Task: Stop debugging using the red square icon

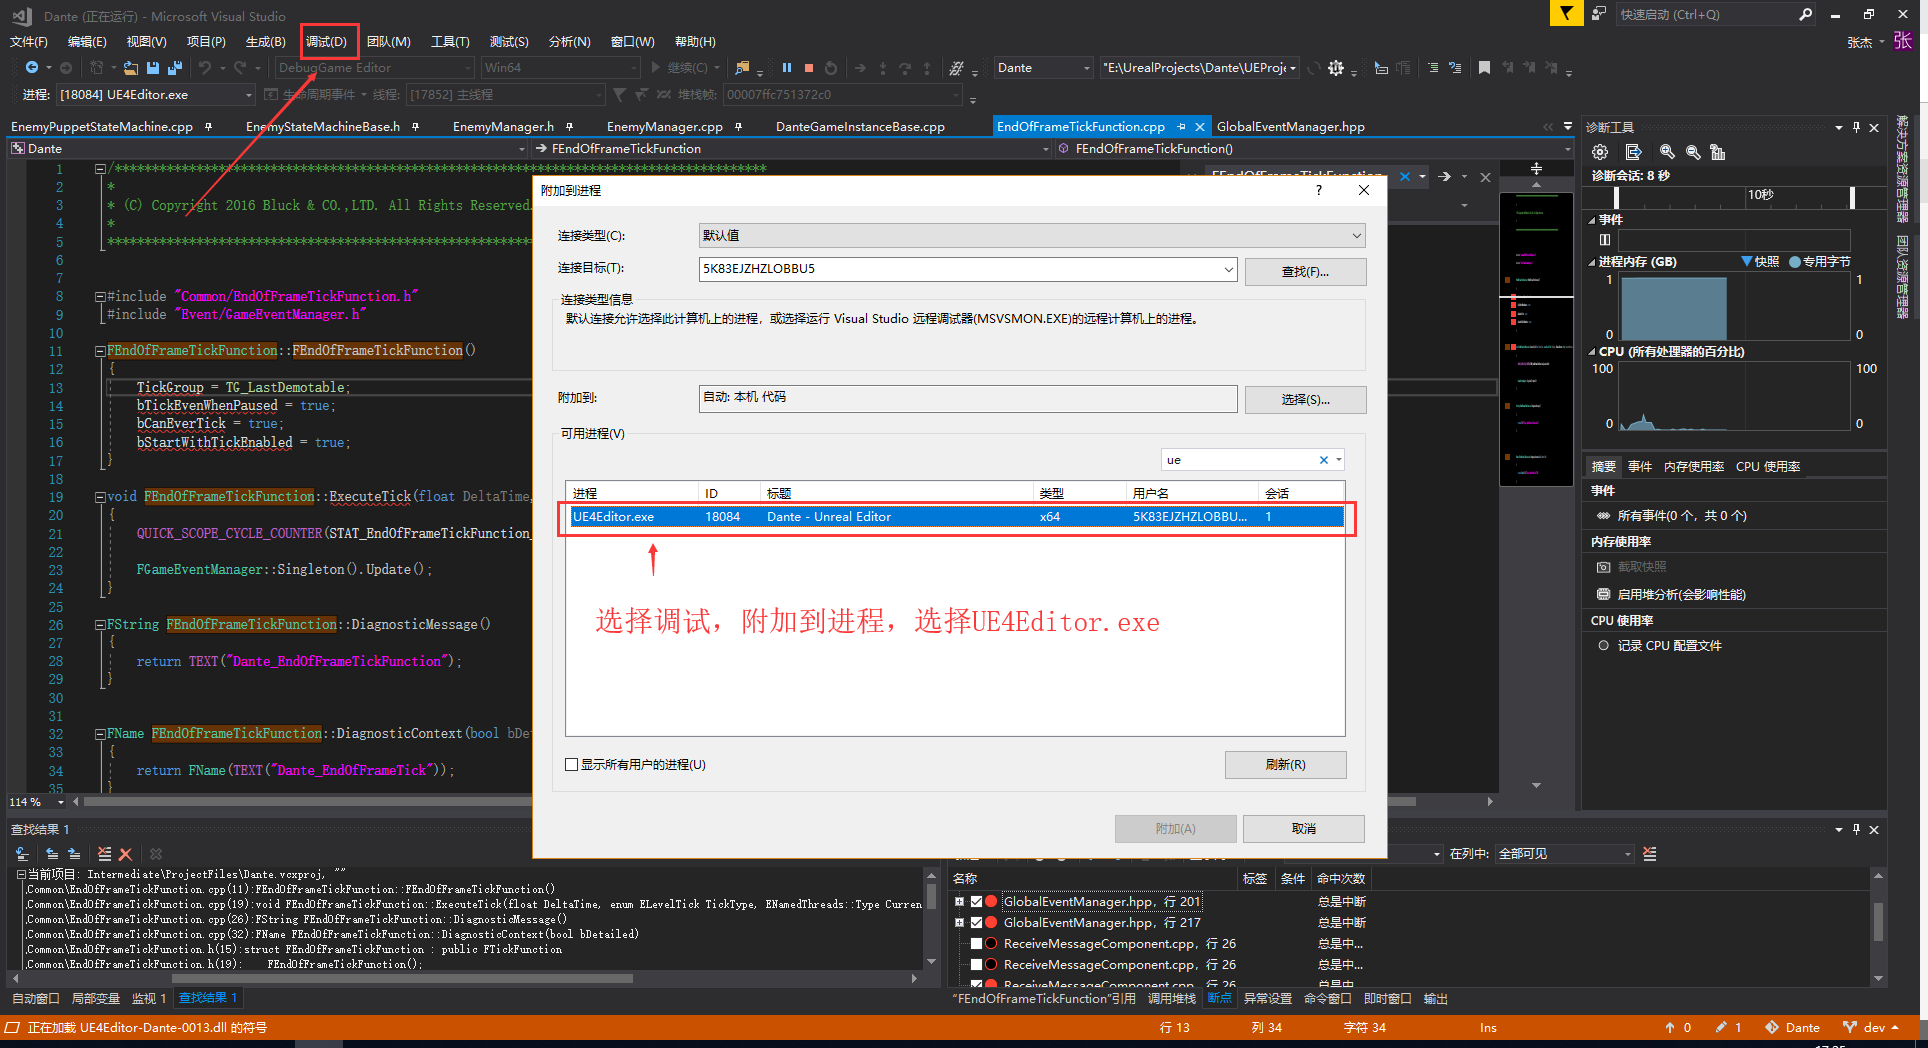Action: [810, 67]
